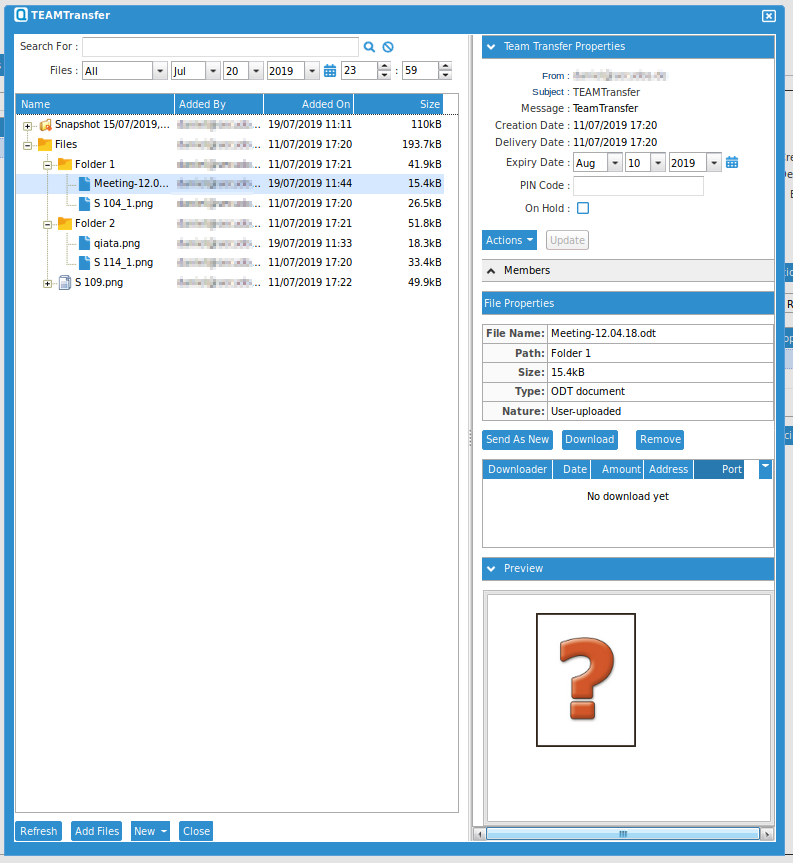Sort by the Name column header
The height and width of the screenshot is (863, 793).
point(95,104)
